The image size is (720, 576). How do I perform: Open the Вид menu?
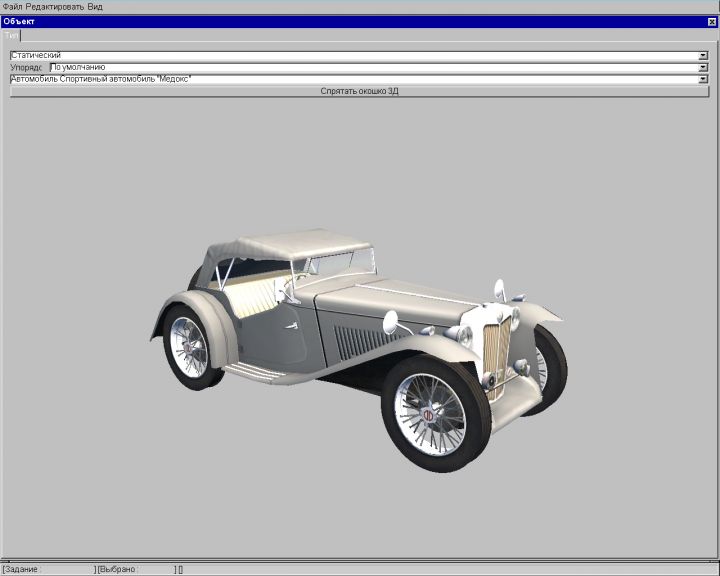click(95, 6)
